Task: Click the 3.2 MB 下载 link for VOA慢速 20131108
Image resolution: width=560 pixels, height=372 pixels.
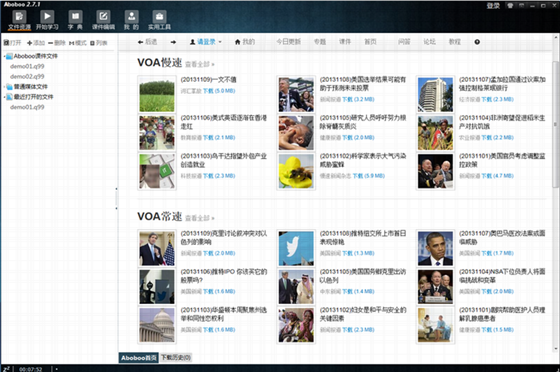Action: [x=358, y=99]
